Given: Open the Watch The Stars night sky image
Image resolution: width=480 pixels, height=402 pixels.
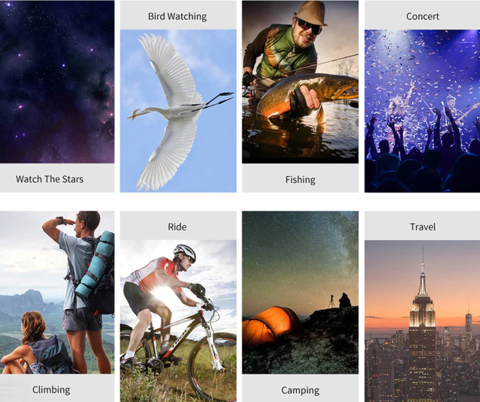Looking at the screenshot, I should [57, 82].
